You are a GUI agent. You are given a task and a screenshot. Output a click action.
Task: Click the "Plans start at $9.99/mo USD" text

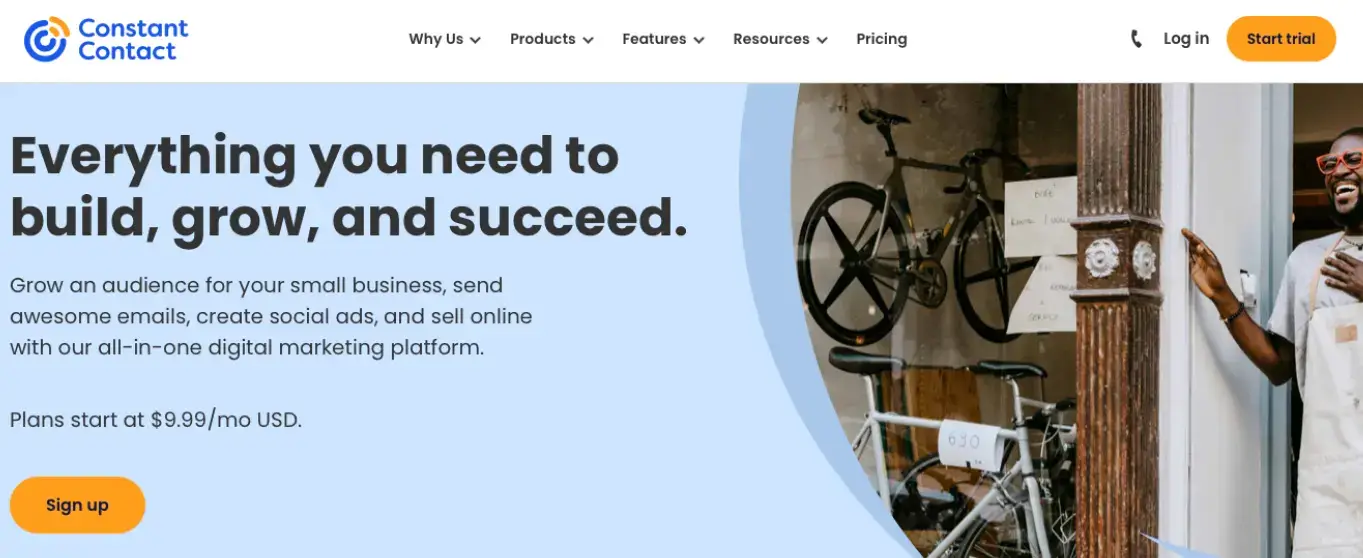click(x=156, y=419)
